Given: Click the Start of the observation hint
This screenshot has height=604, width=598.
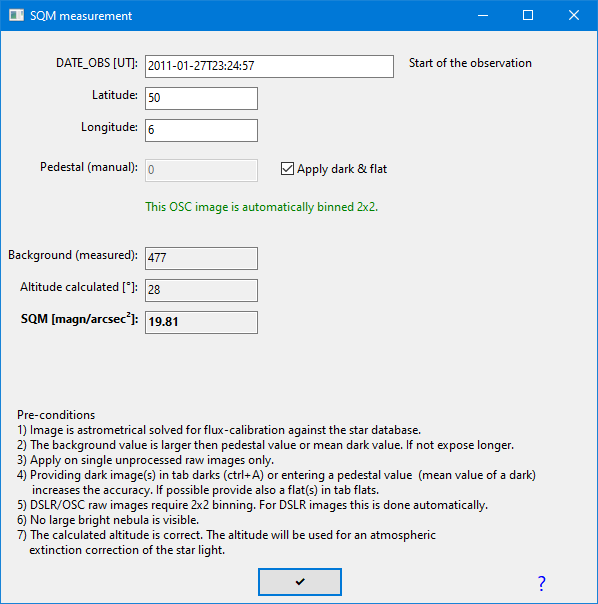Looking at the screenshot, I should click(x=470, y=63).
